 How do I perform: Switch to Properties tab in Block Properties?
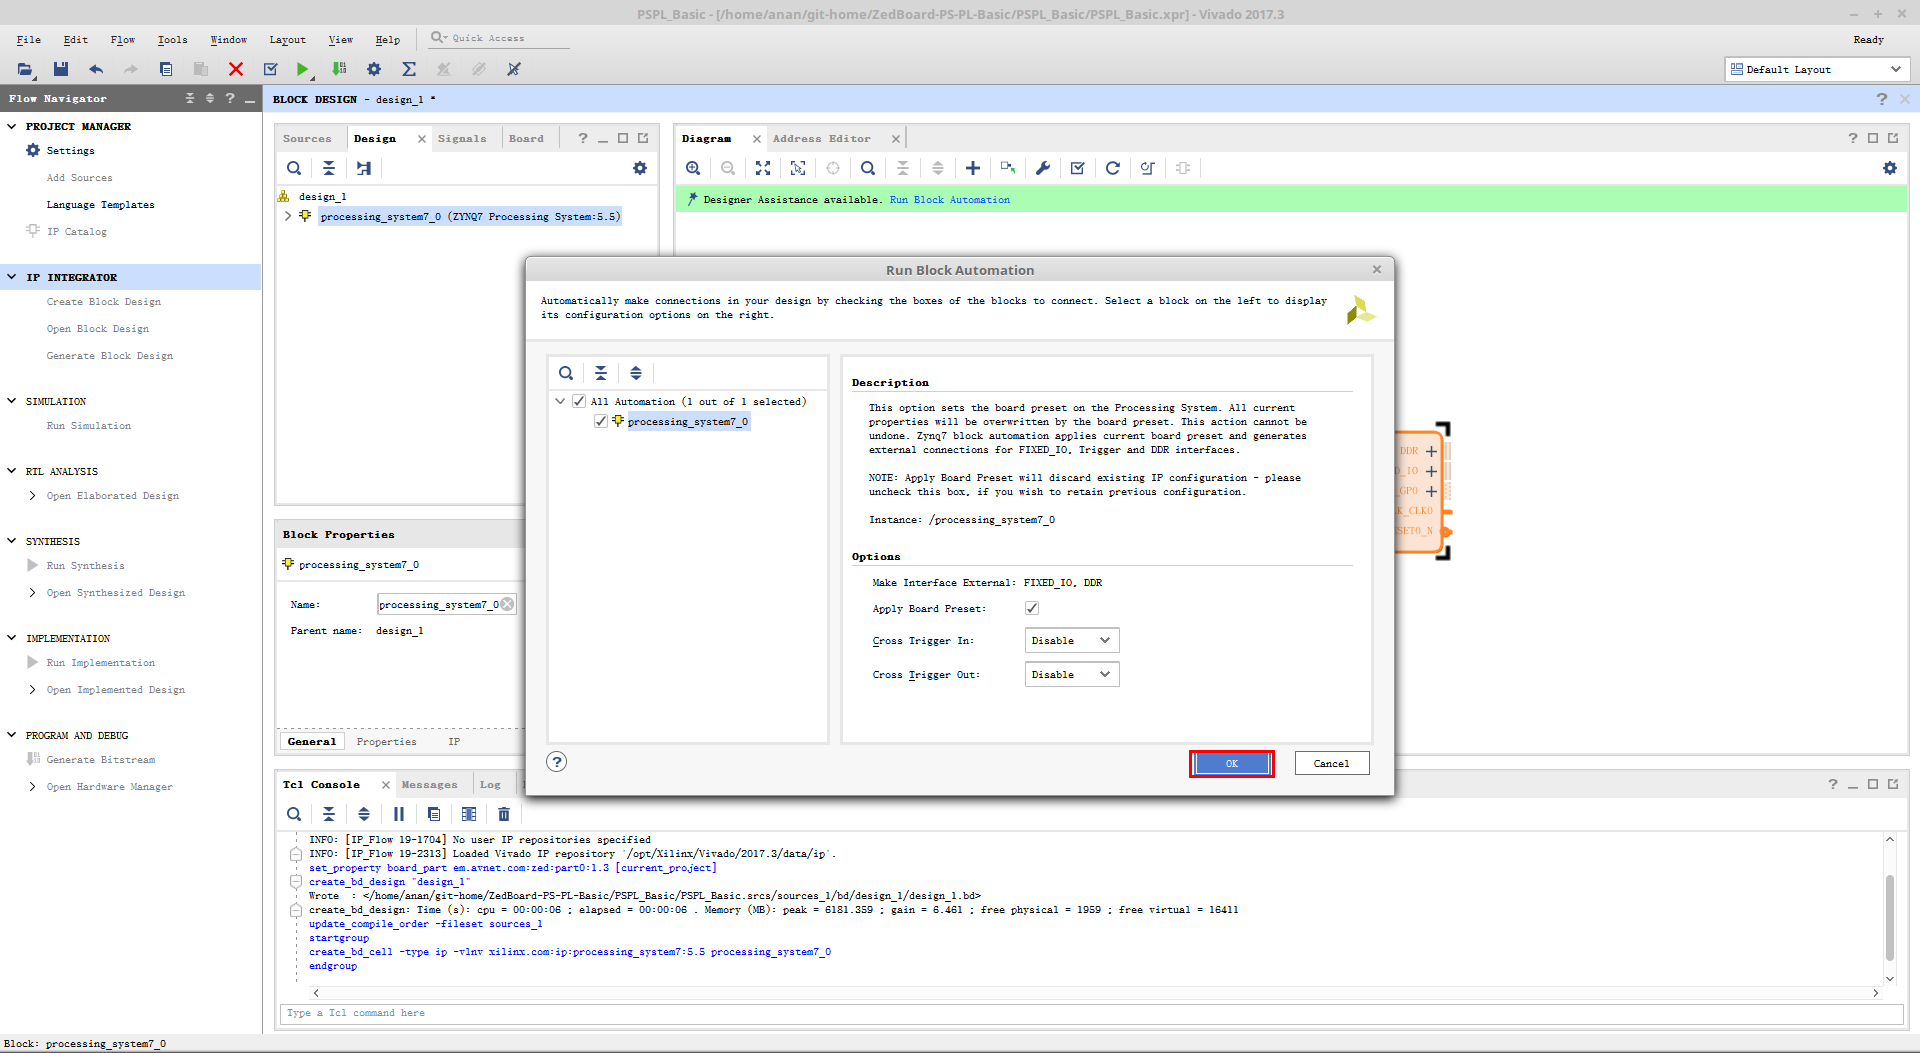point(386,742)
